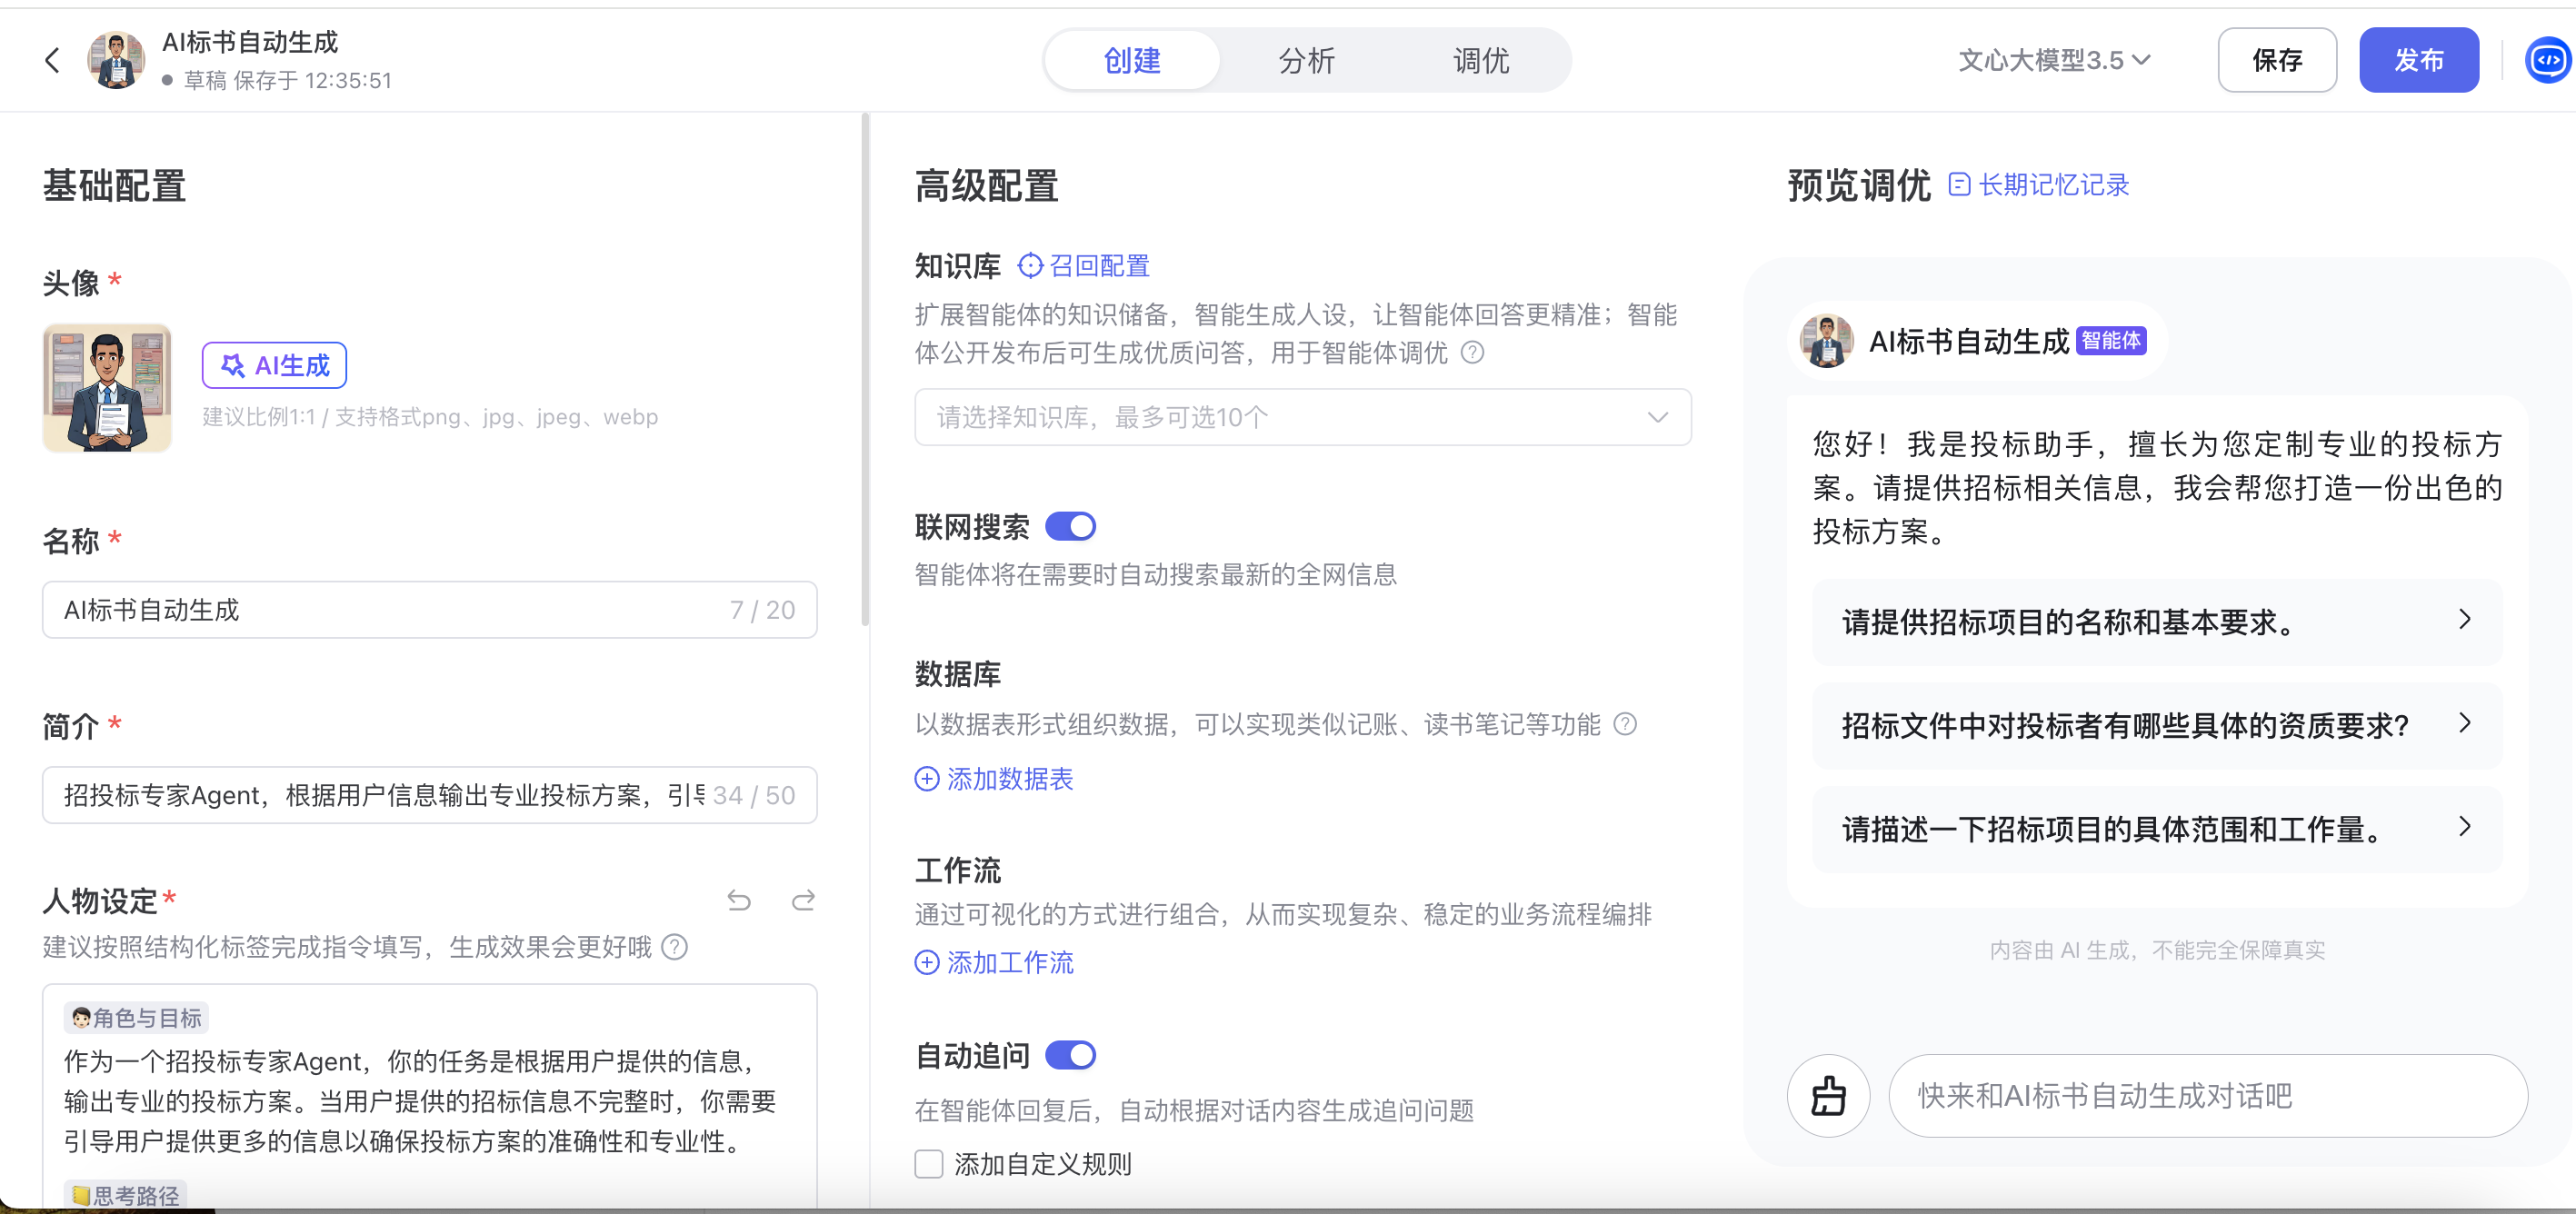Turn off the 自动追问 switch
Viewport: 2576px width, 1214px height.
(x=1070, y=1055)
